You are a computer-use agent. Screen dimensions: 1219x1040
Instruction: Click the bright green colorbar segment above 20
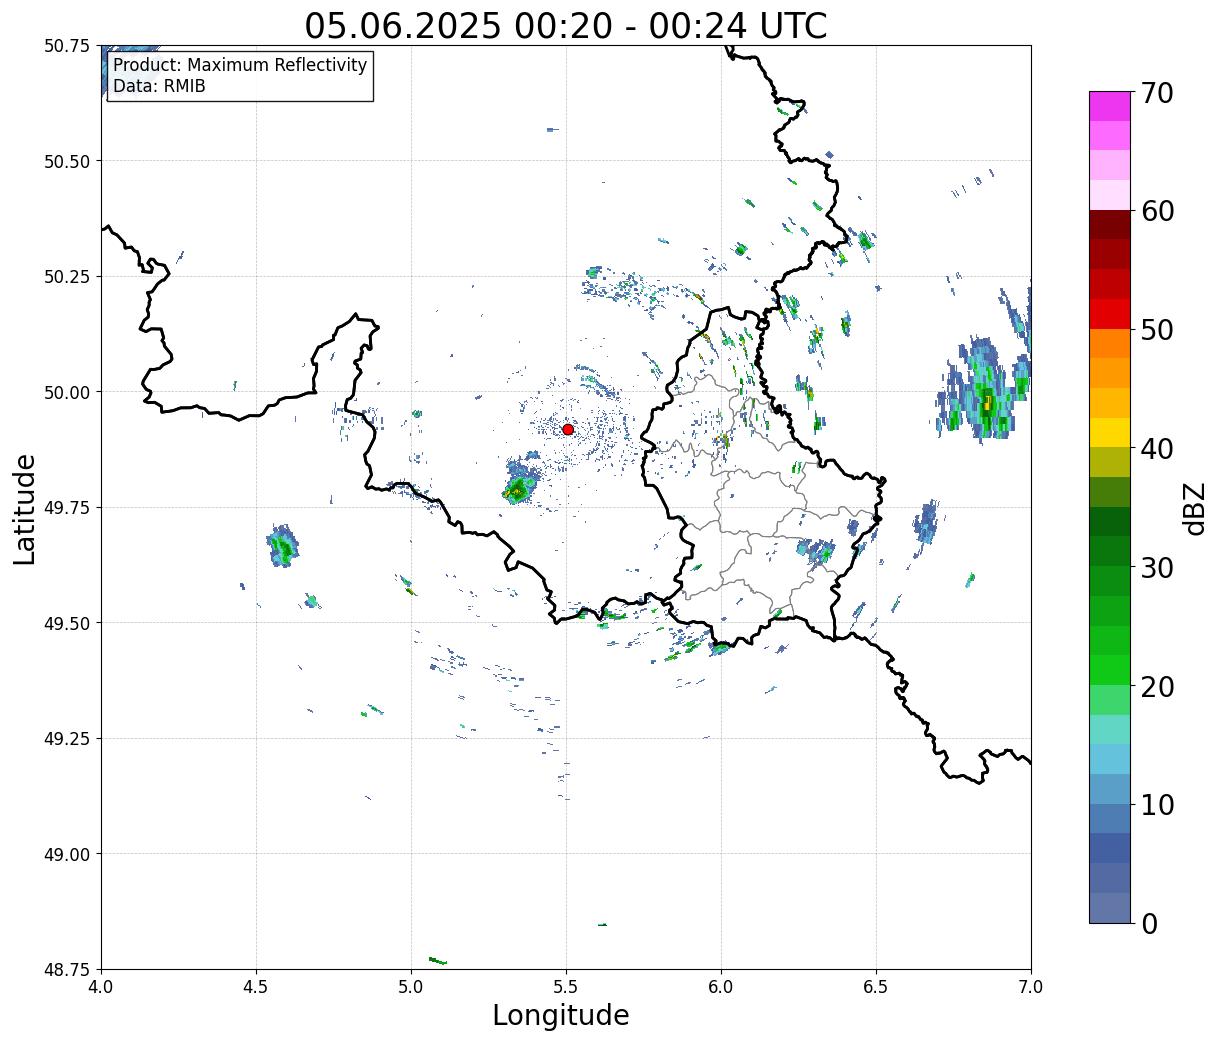[x=1110, y=670]
